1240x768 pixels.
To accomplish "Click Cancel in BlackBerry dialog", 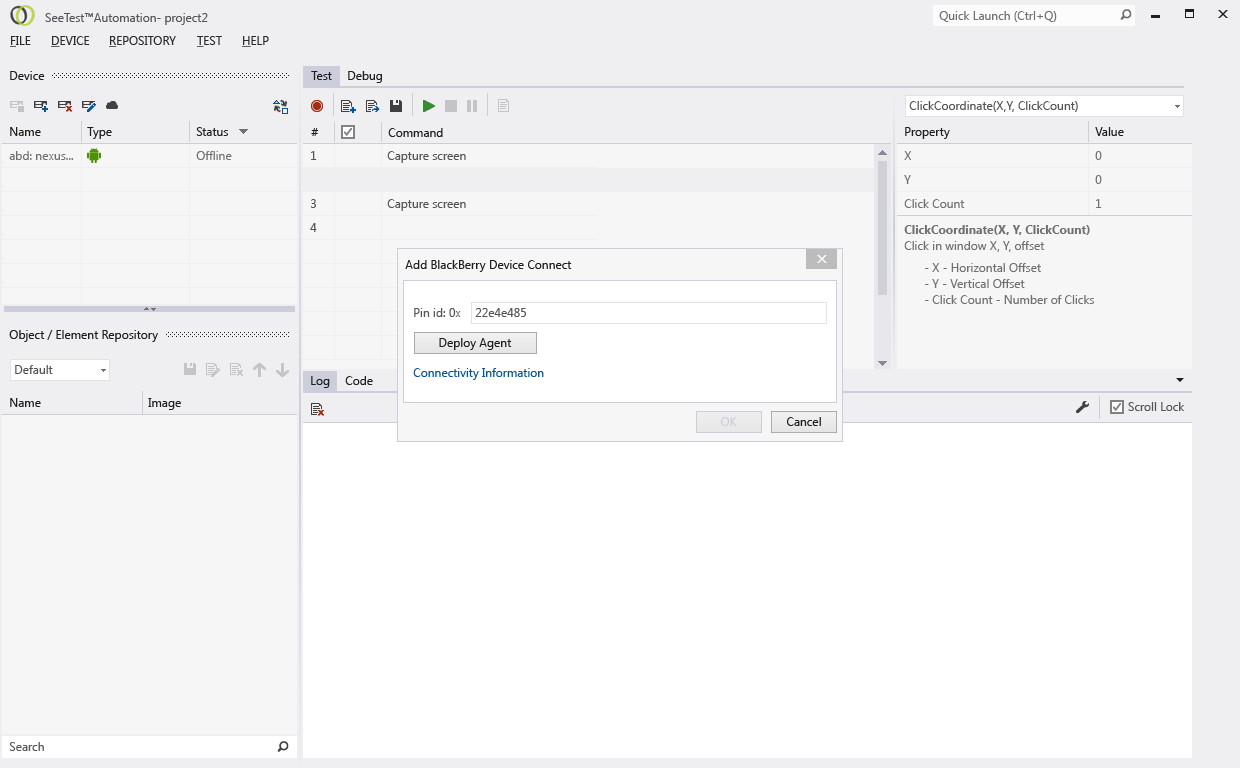I will click(x=804, y=422).
